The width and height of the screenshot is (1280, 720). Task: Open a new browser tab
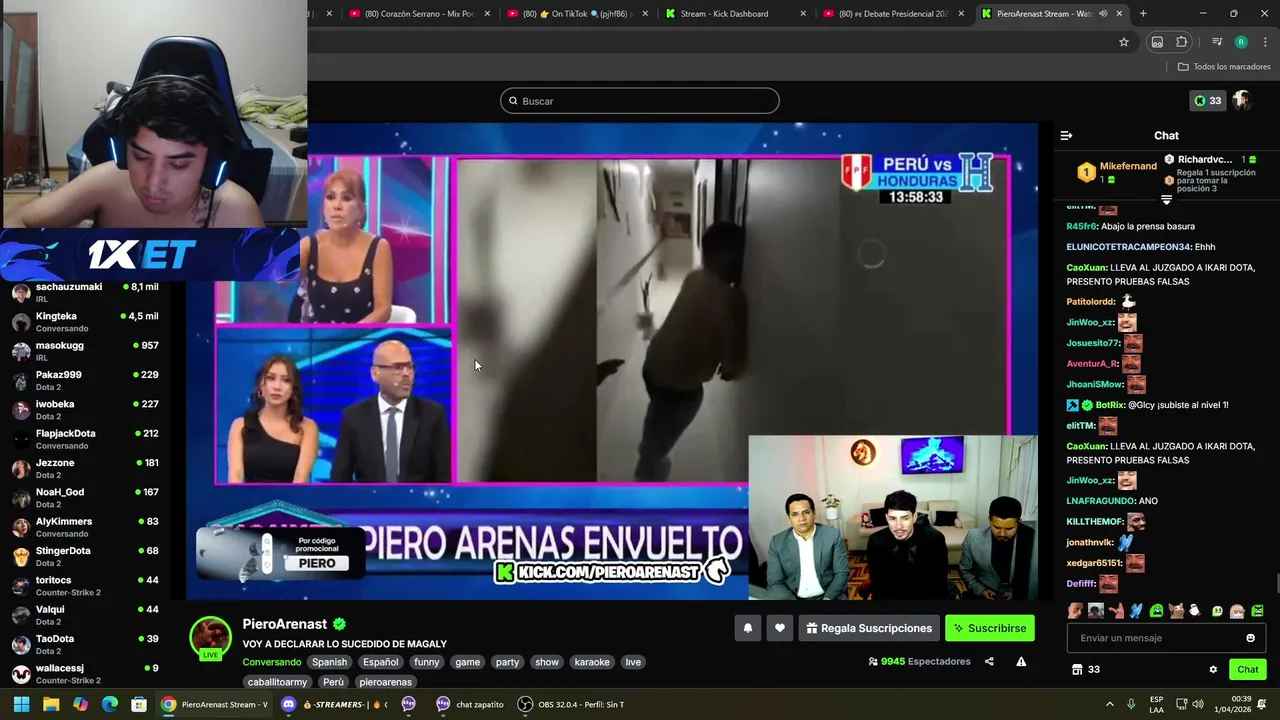[1143, 14]
